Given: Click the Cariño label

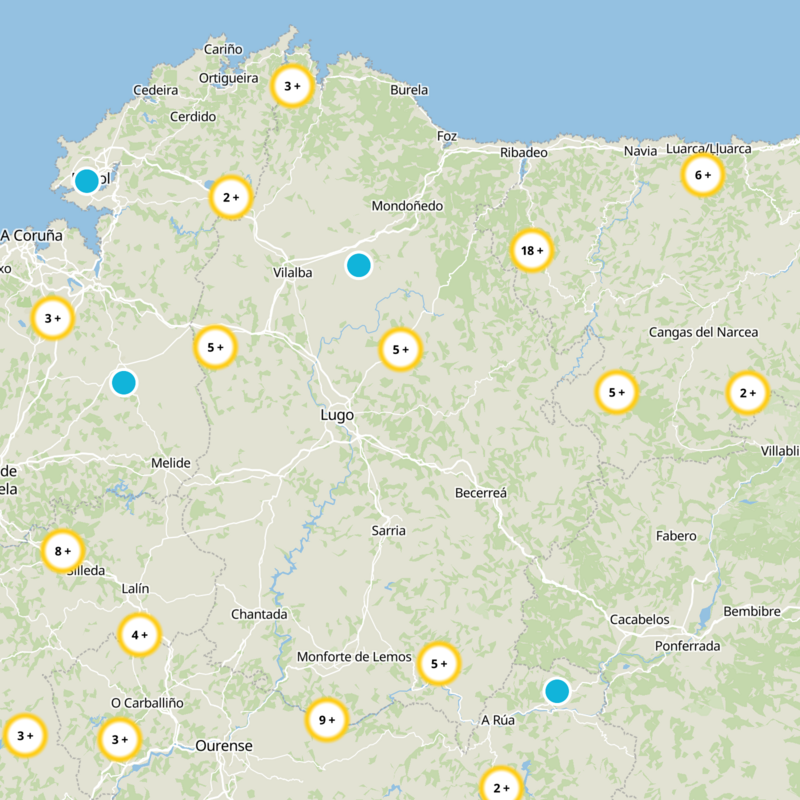Looking at the screenshot, I should (223, 49).
